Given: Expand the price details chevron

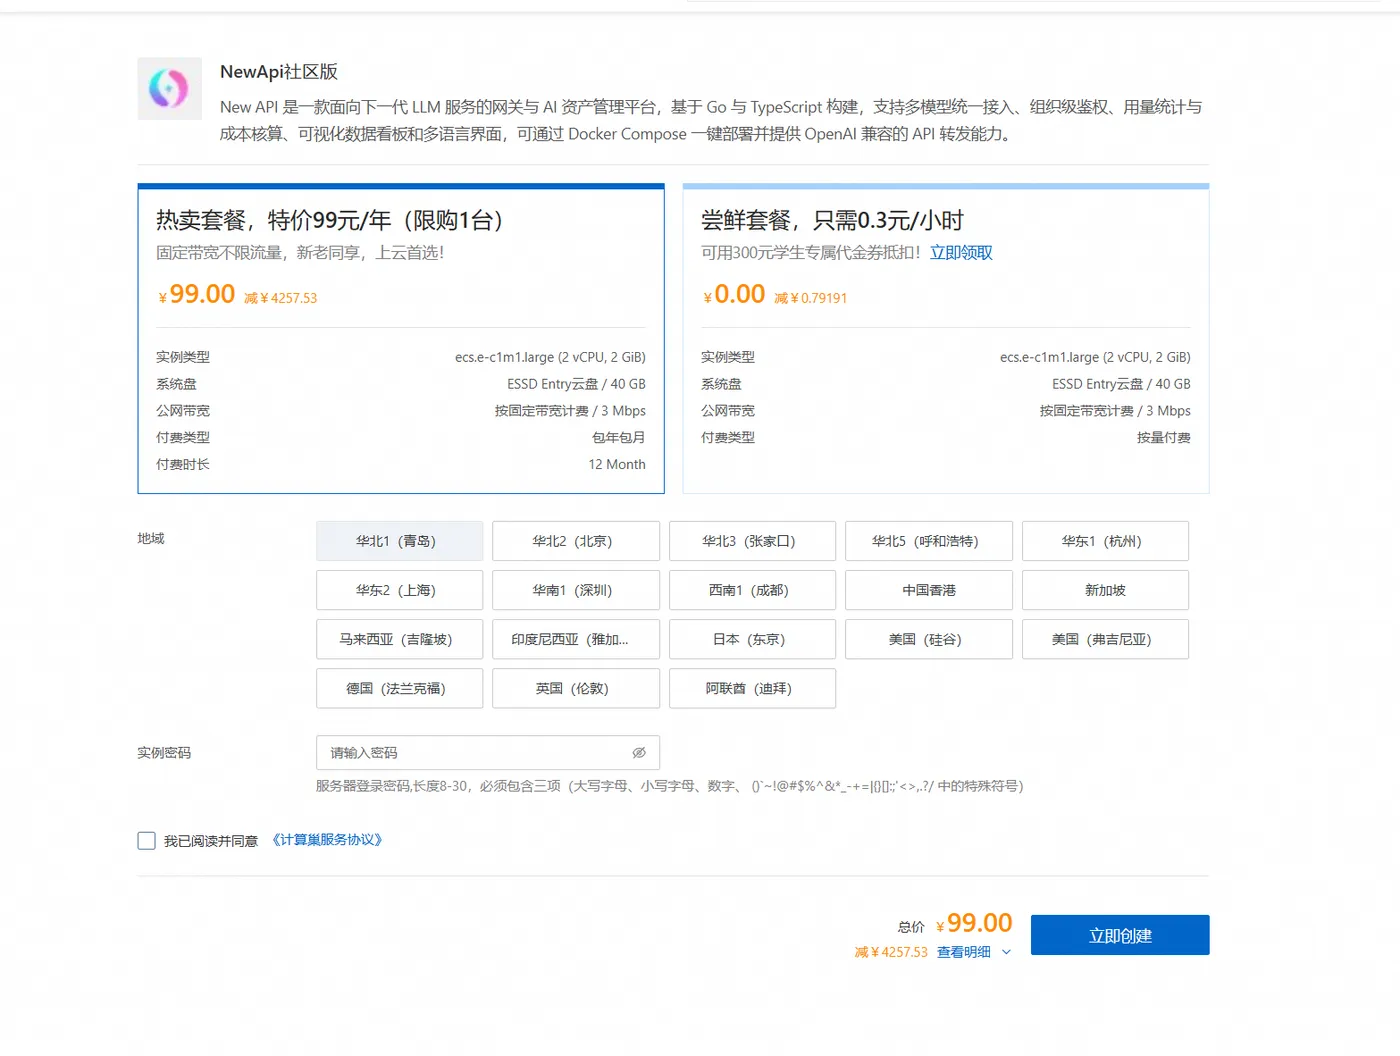Looking at the screenshot, I should [x=1006, y=952].
